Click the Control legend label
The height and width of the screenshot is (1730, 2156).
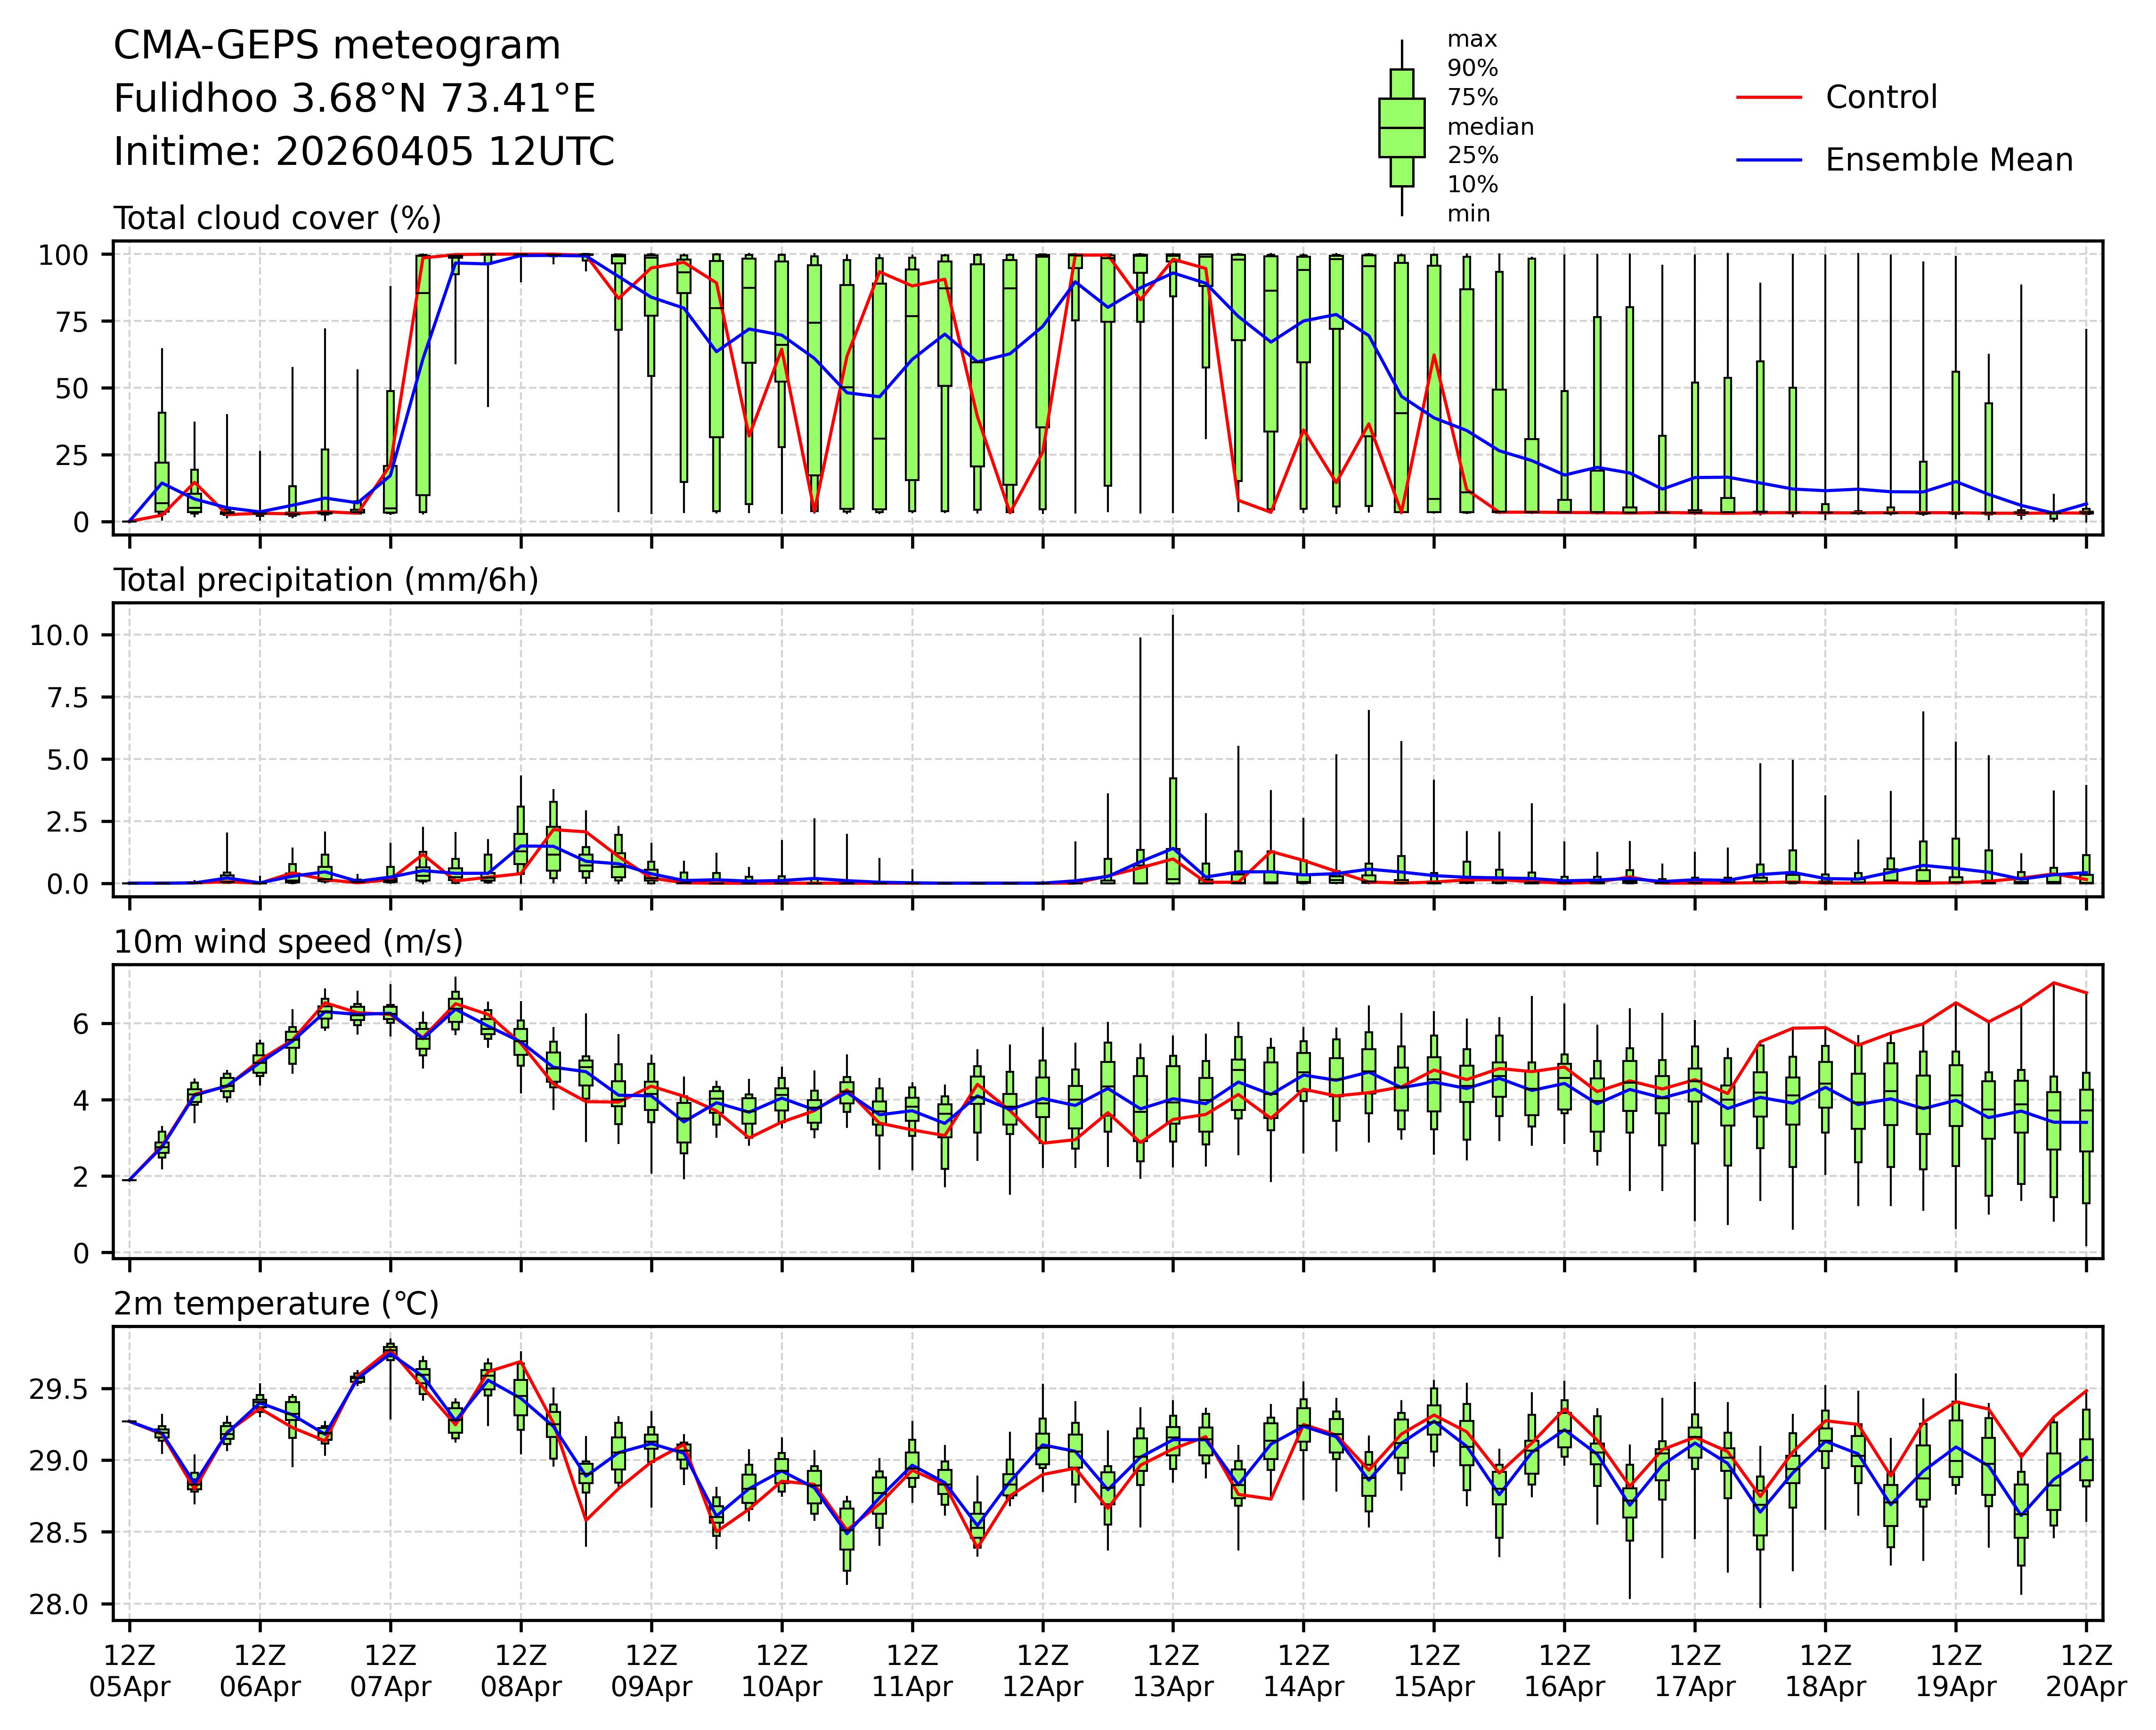[1880, 98]
